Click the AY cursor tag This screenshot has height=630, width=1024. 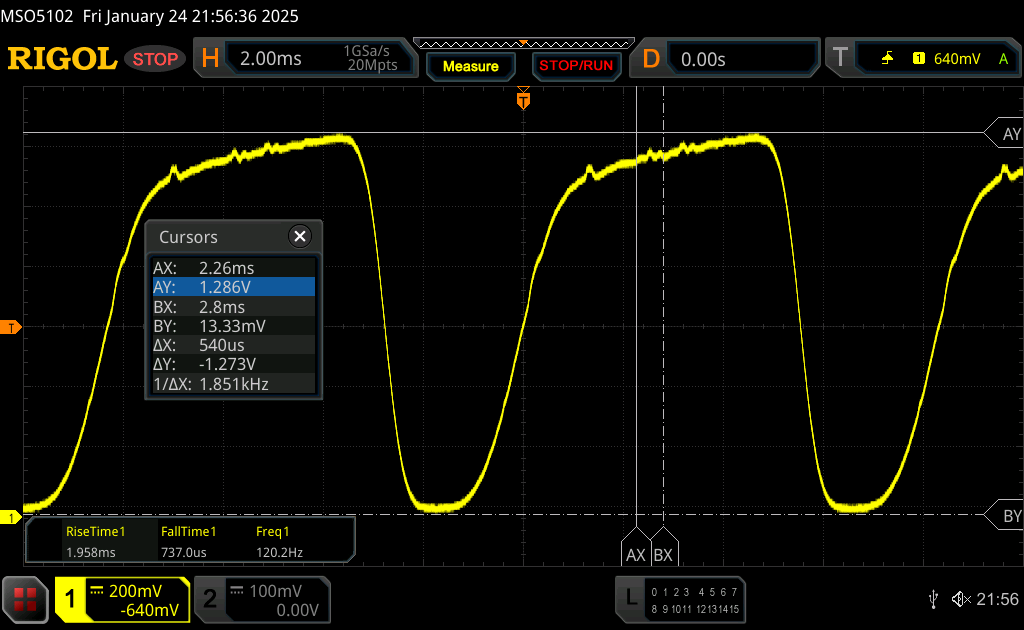[1008, 134]
